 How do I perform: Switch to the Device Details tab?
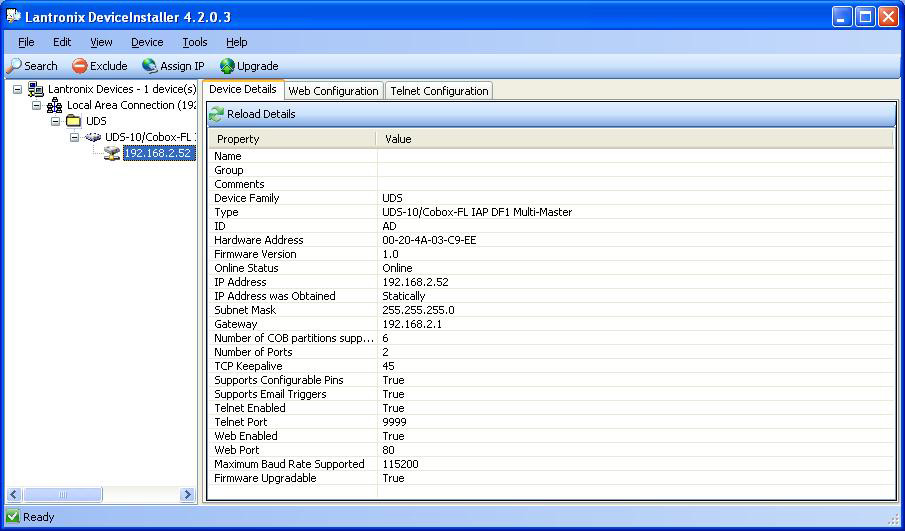(x=243, y=89)
